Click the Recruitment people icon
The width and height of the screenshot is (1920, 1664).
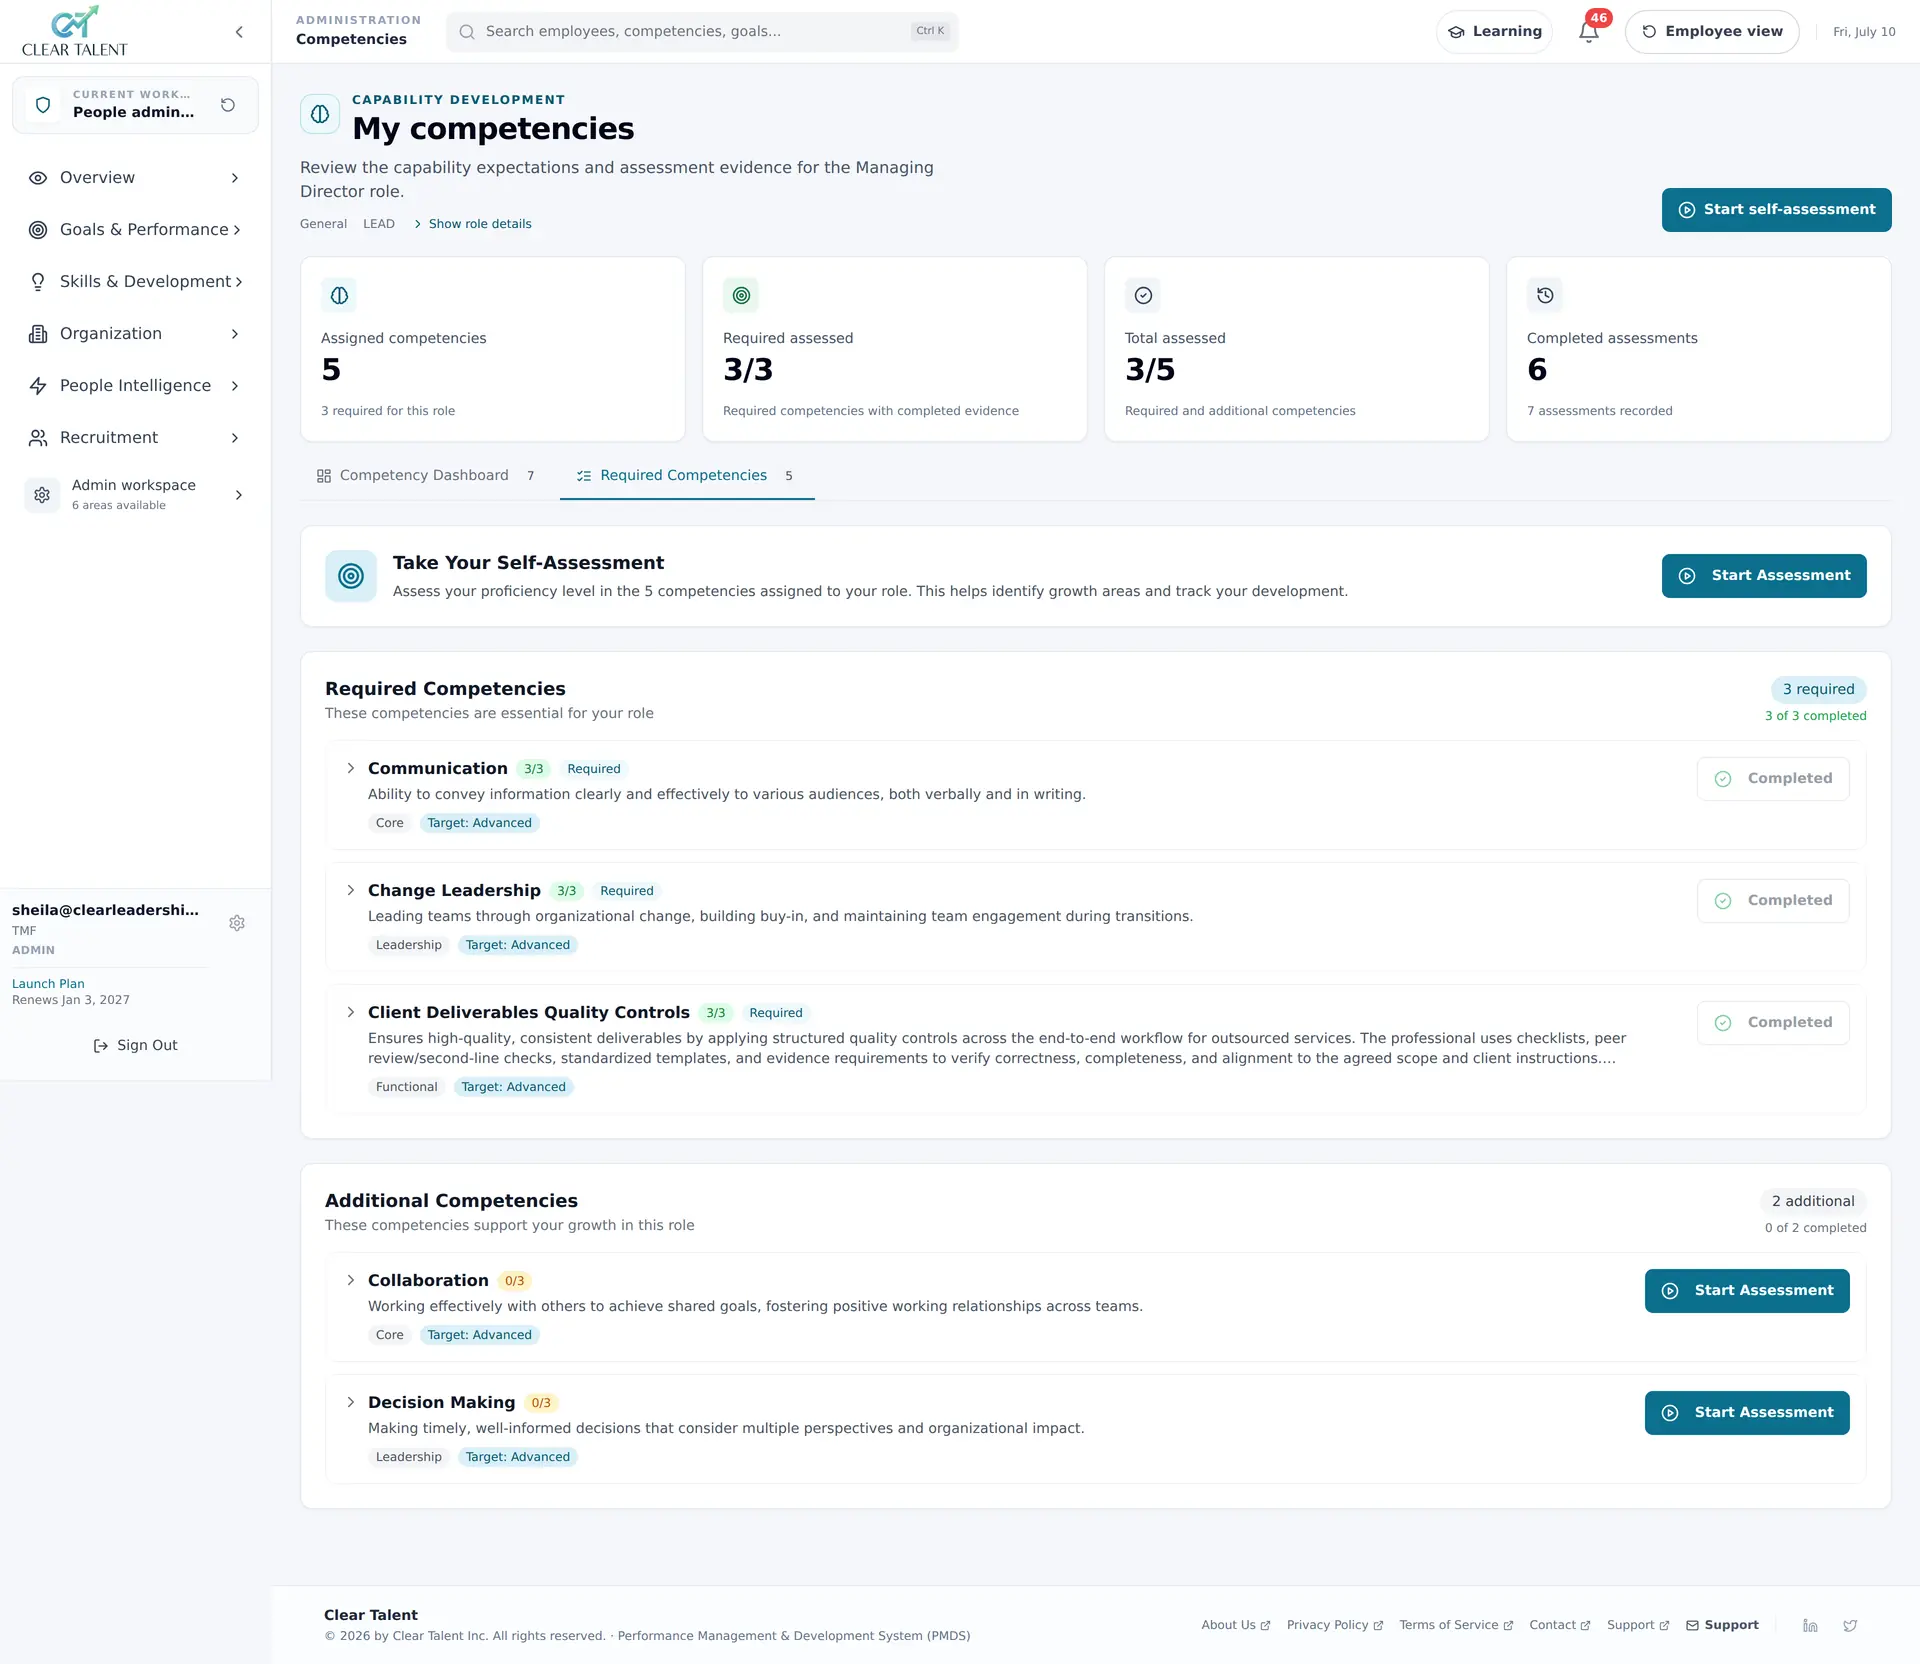[x=38, y=438]
